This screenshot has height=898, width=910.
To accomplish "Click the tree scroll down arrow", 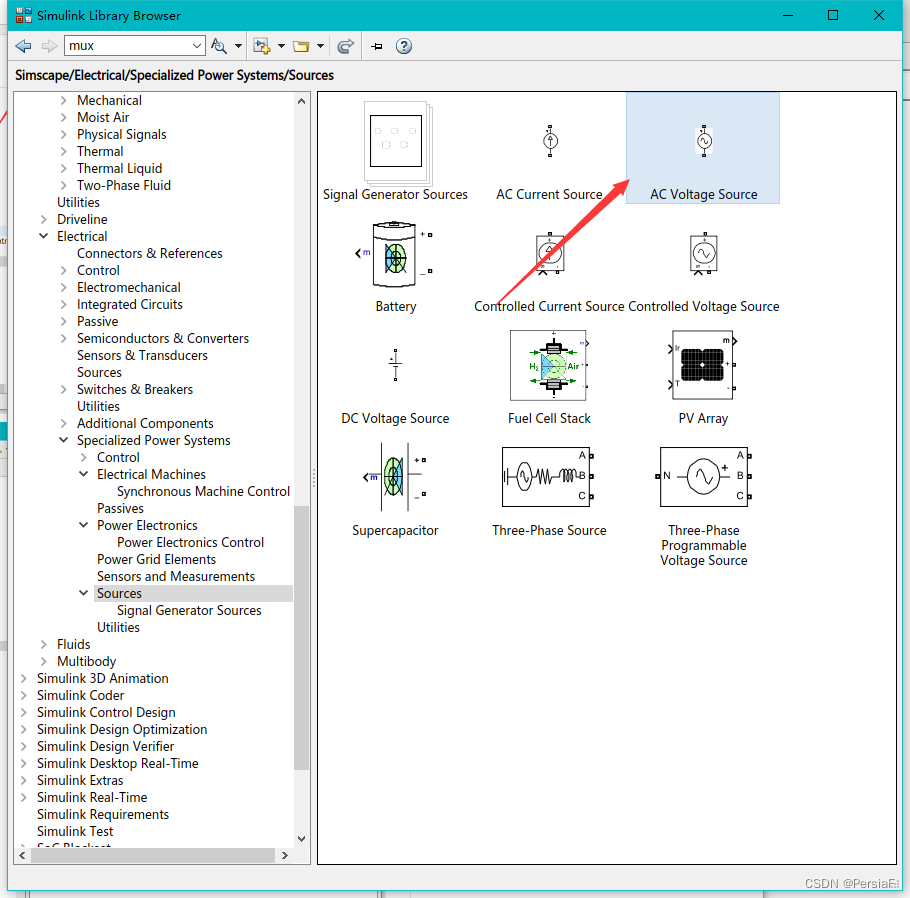I will pos(301,839).
